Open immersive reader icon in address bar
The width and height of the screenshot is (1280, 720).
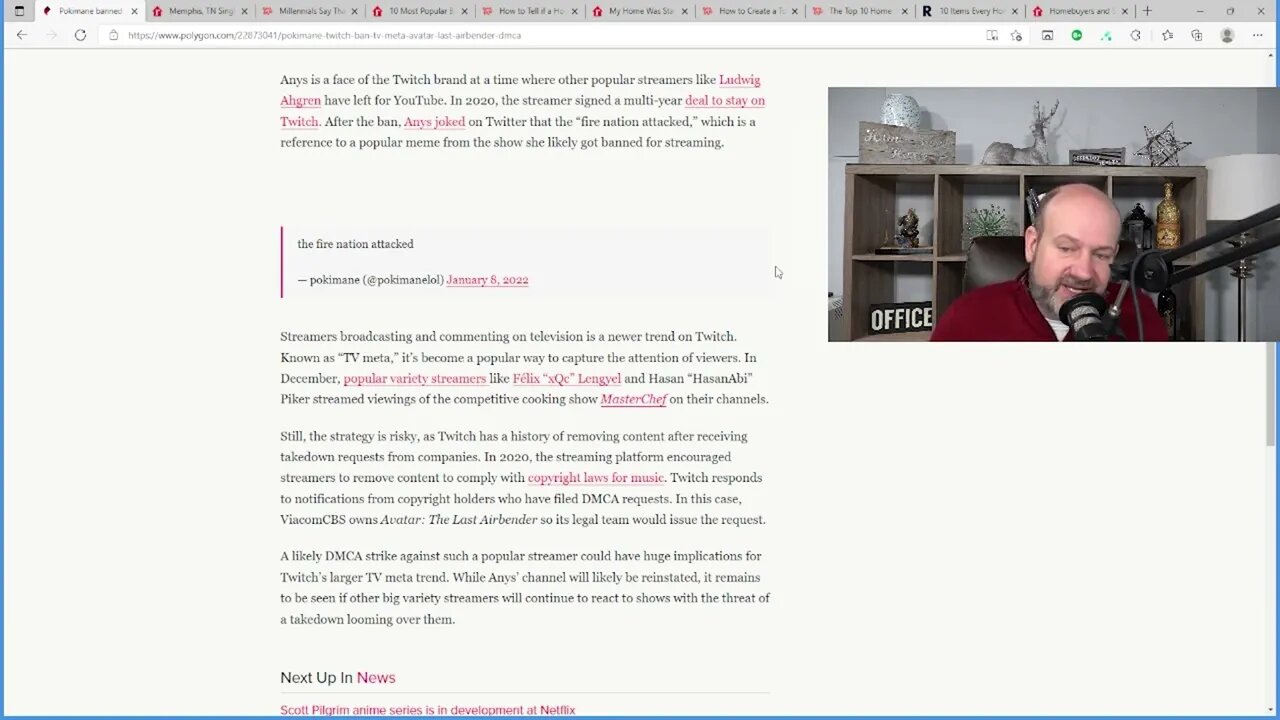pyautogui.click(x=992, y=35)
